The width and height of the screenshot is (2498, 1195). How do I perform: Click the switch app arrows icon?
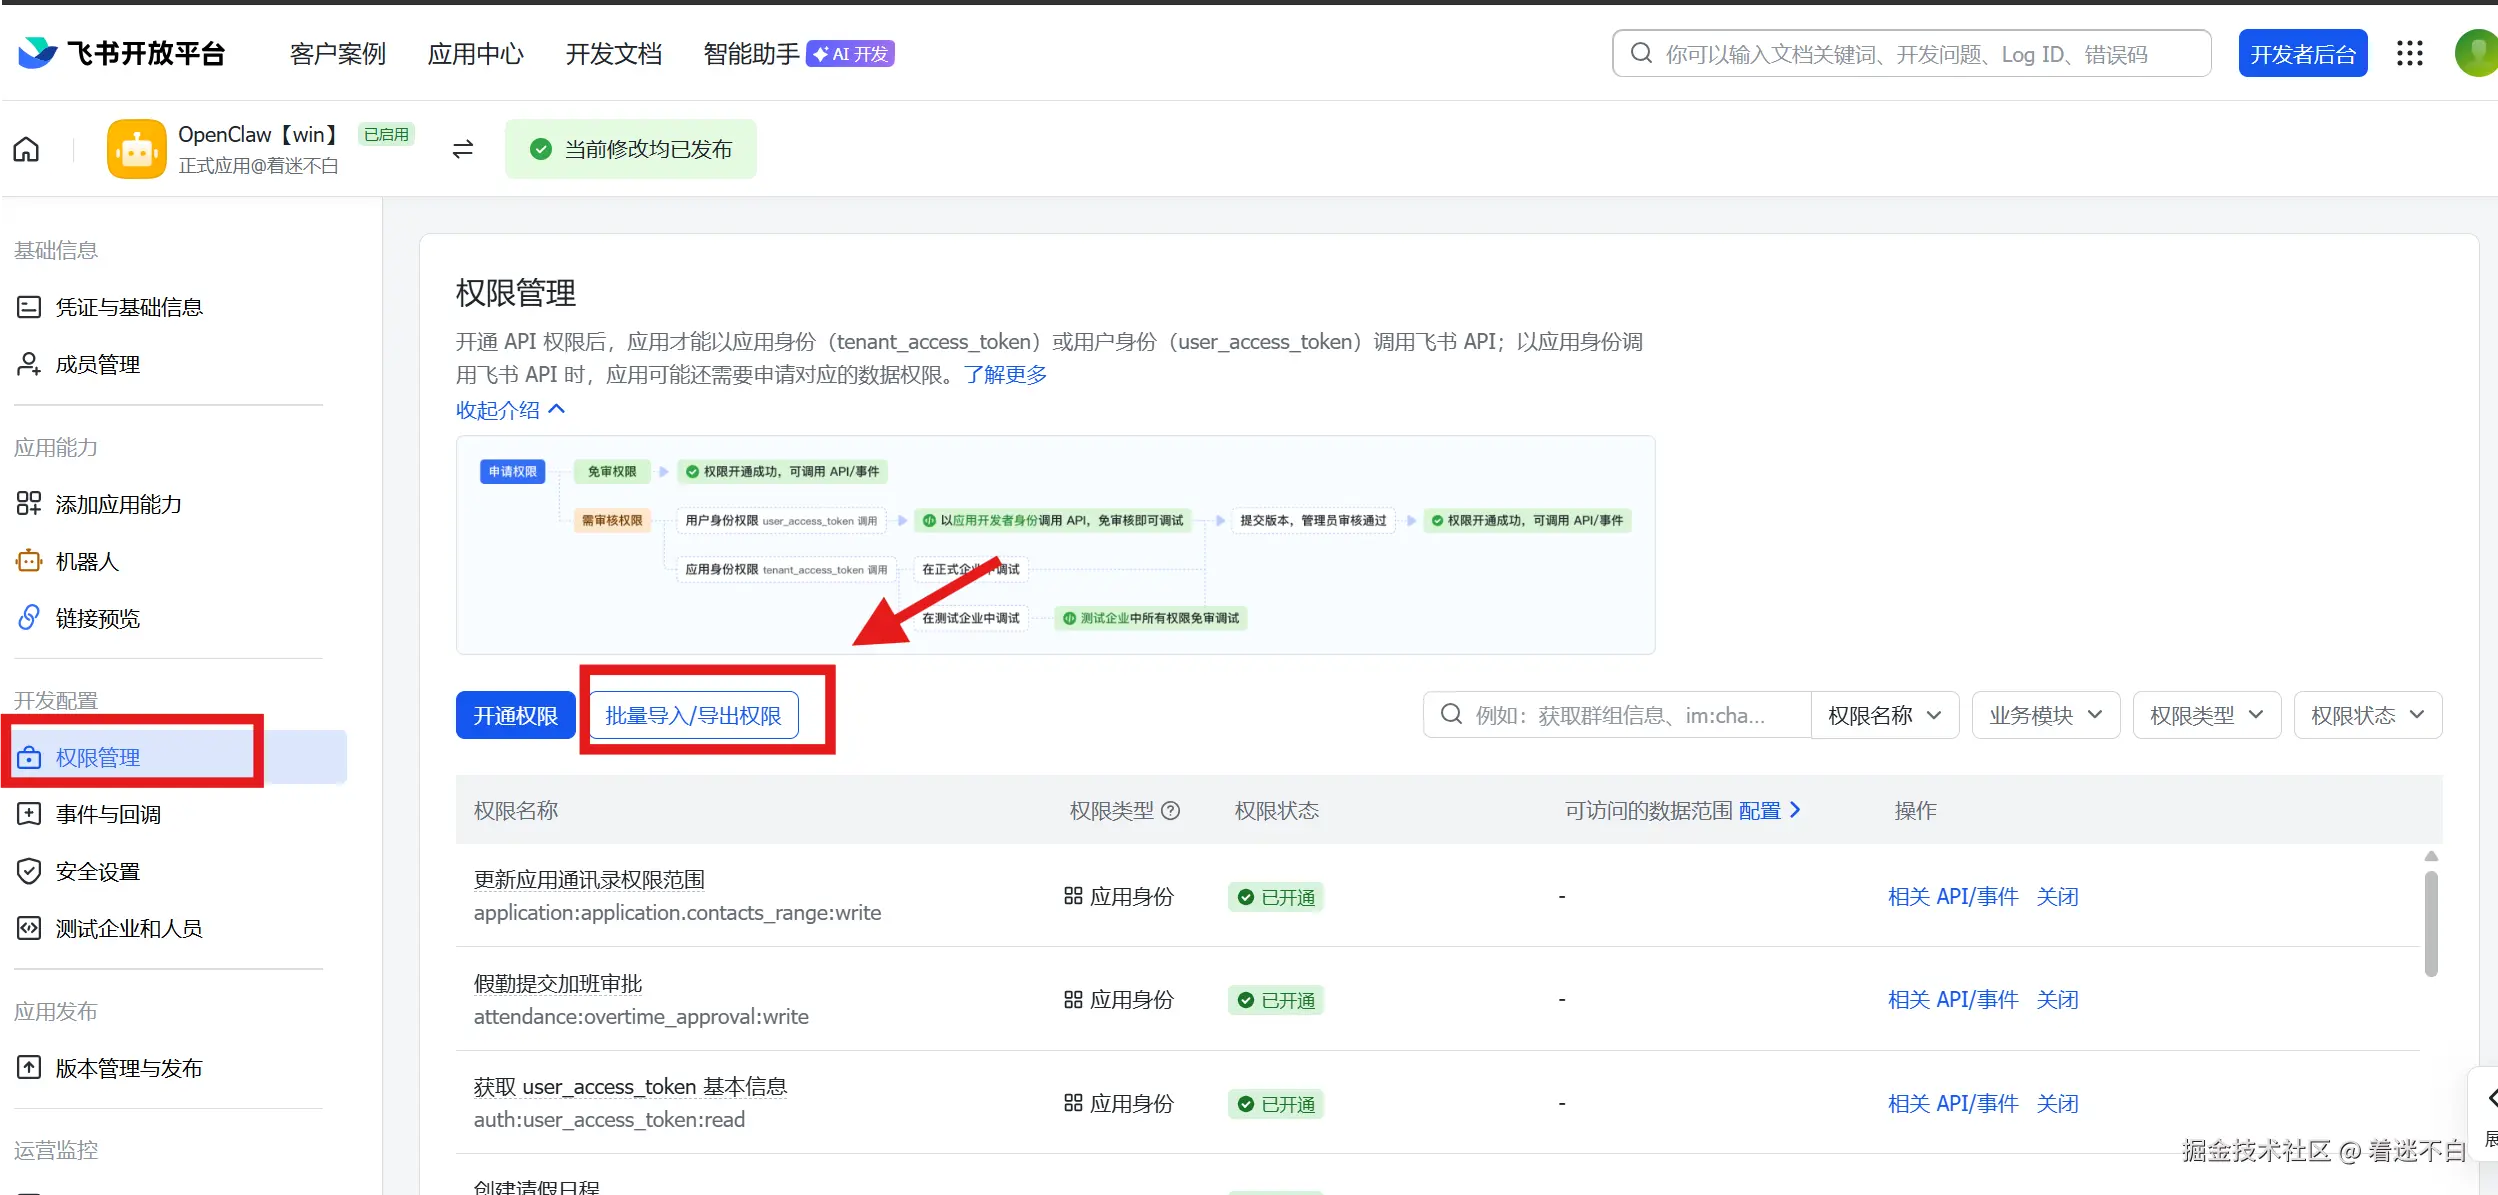coord(462,150)
